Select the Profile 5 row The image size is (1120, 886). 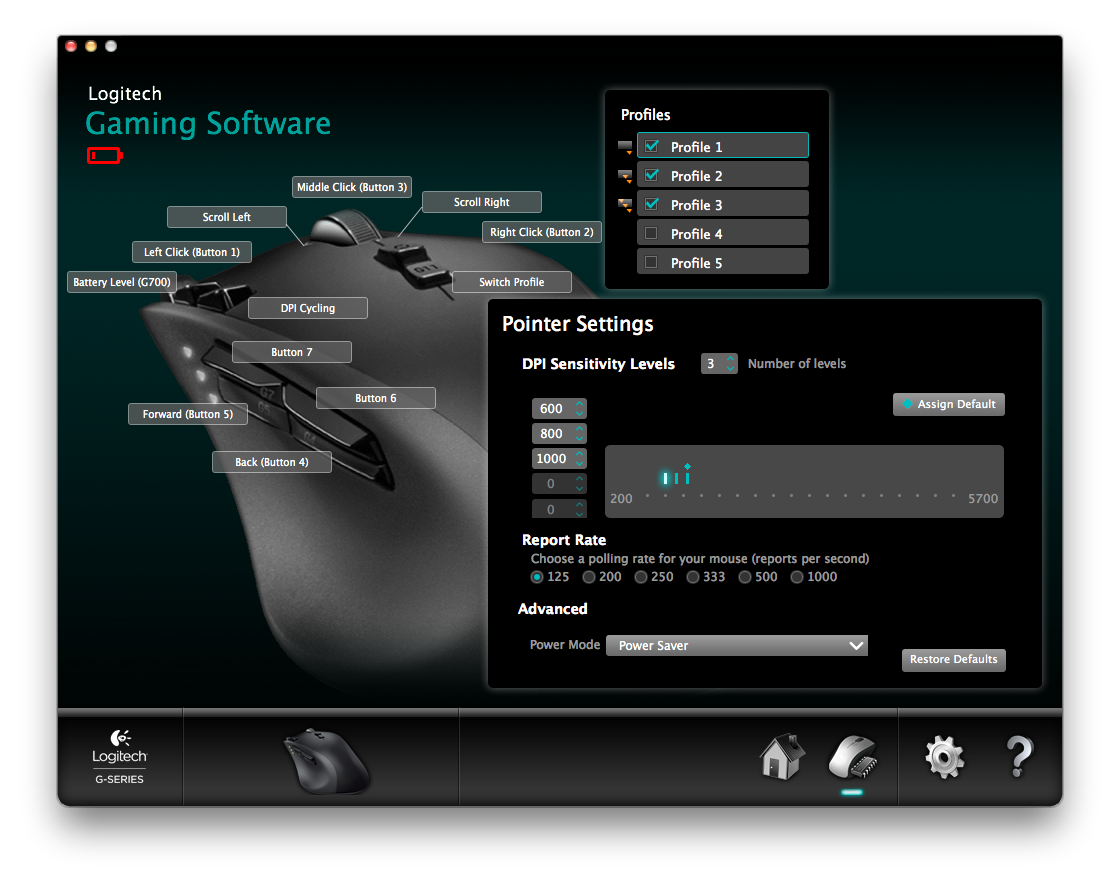[723, 263]
